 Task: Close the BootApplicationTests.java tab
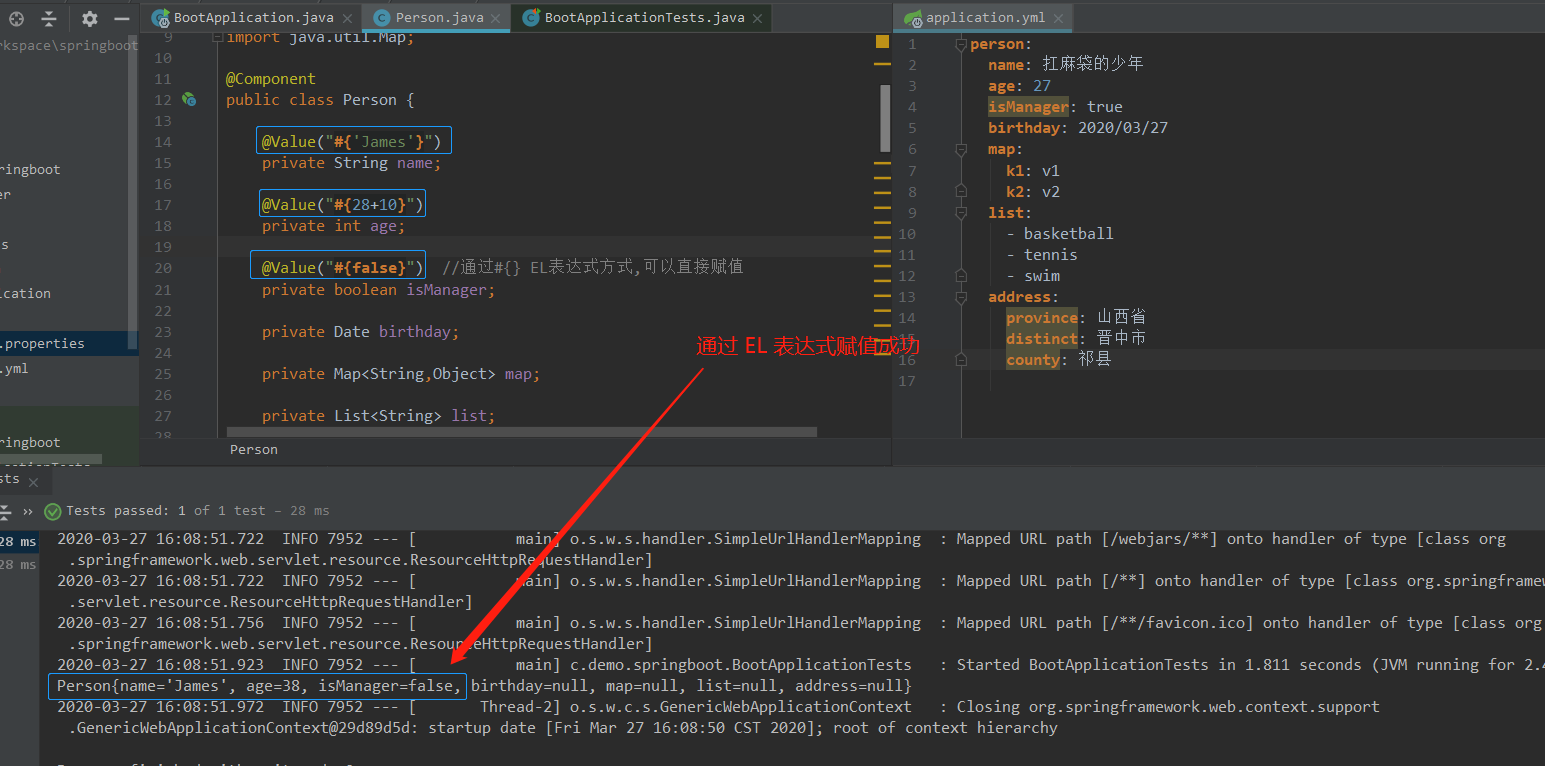point(758,18)
